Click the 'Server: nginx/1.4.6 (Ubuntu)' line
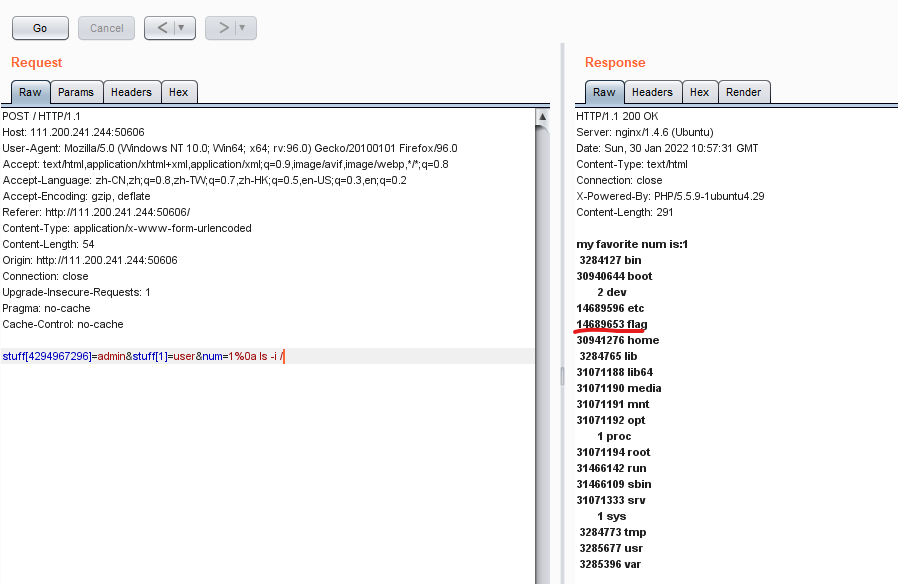Viewport: 898px width, 584px height. coord(645,132)
